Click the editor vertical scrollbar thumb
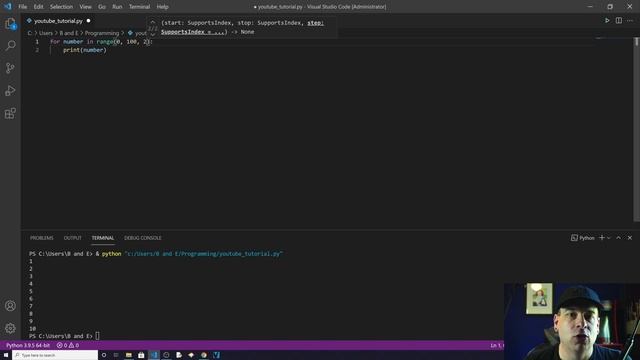 click(x=637, y=42)
